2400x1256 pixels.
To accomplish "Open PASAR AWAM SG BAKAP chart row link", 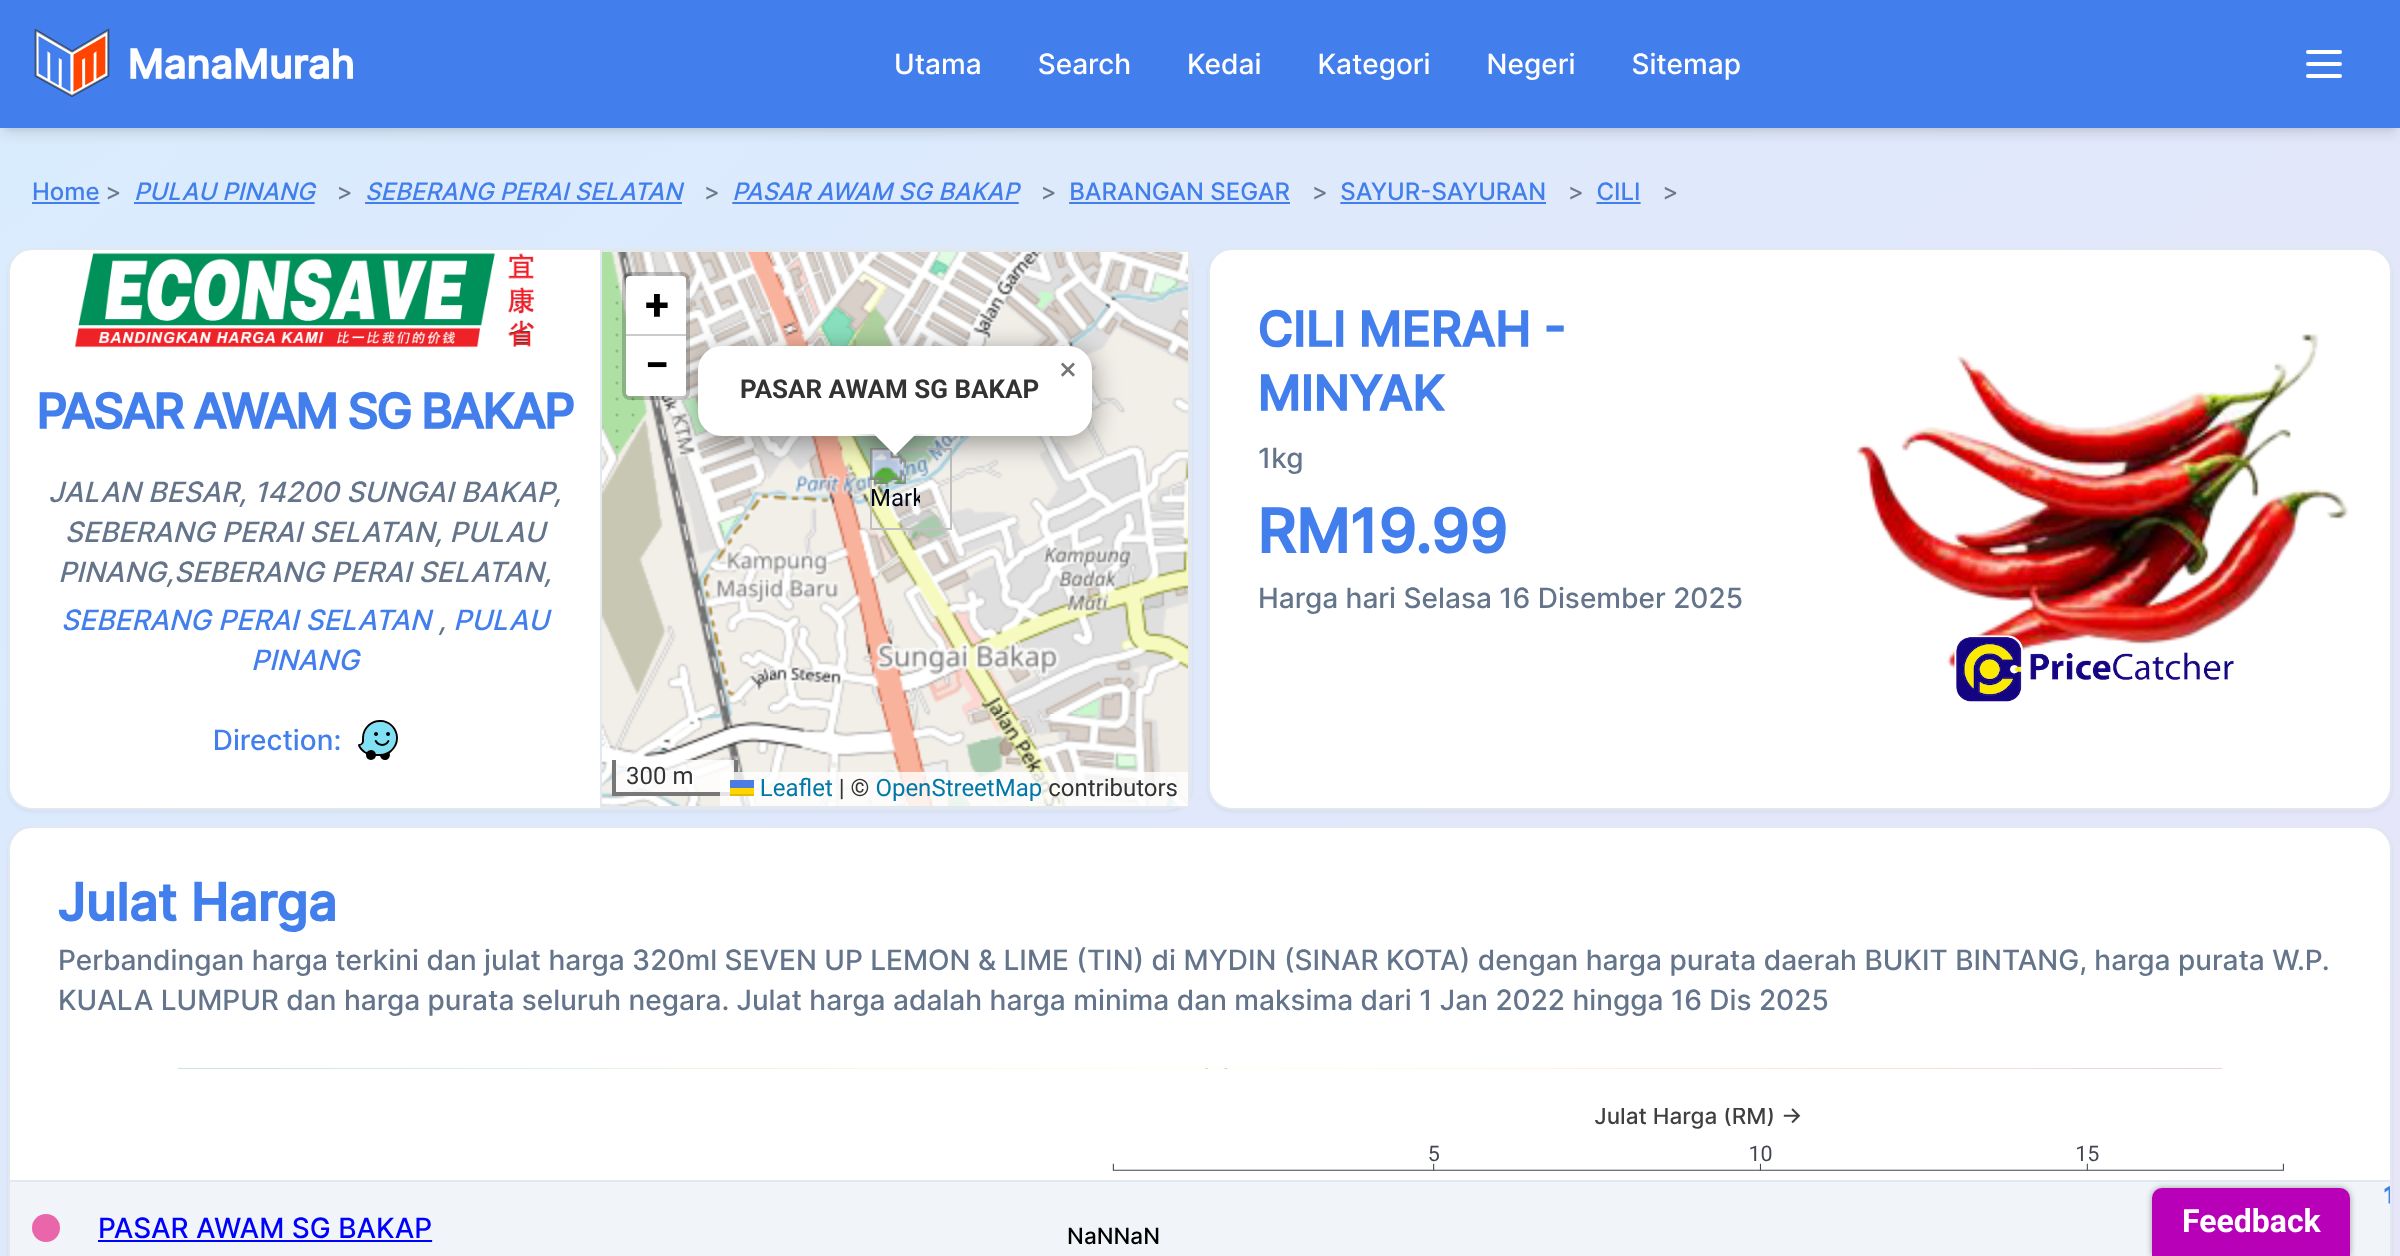I will 264,1227.
